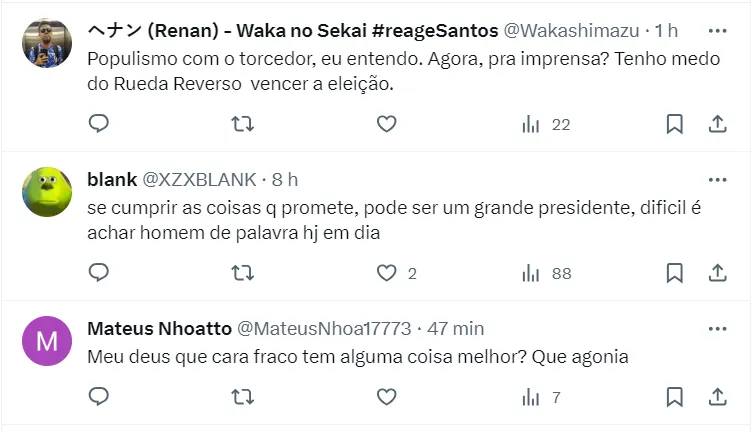Bookmark Wakashimazu's tweet
The width and height of the screenshot is (752, 433).
coord(675,124)
